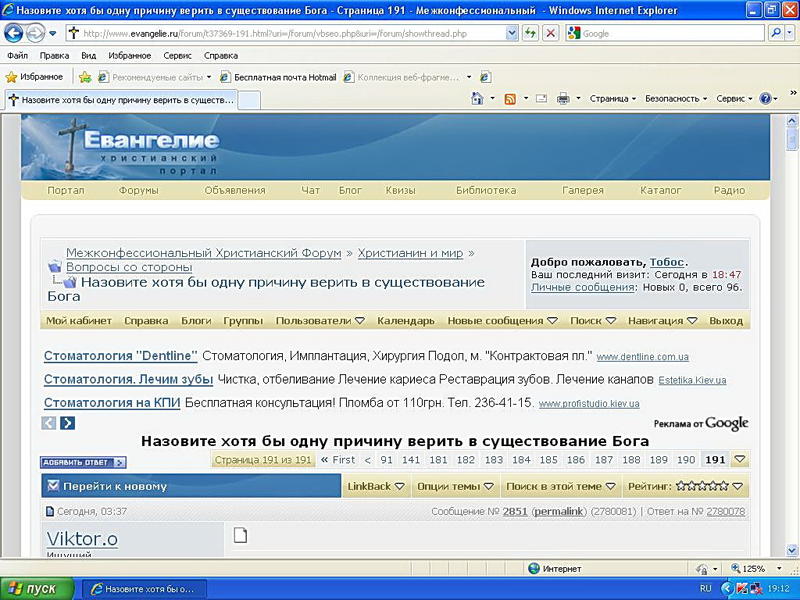The image size is (800, 600).
Task: Click the help question mark icon
Action: 765,99
